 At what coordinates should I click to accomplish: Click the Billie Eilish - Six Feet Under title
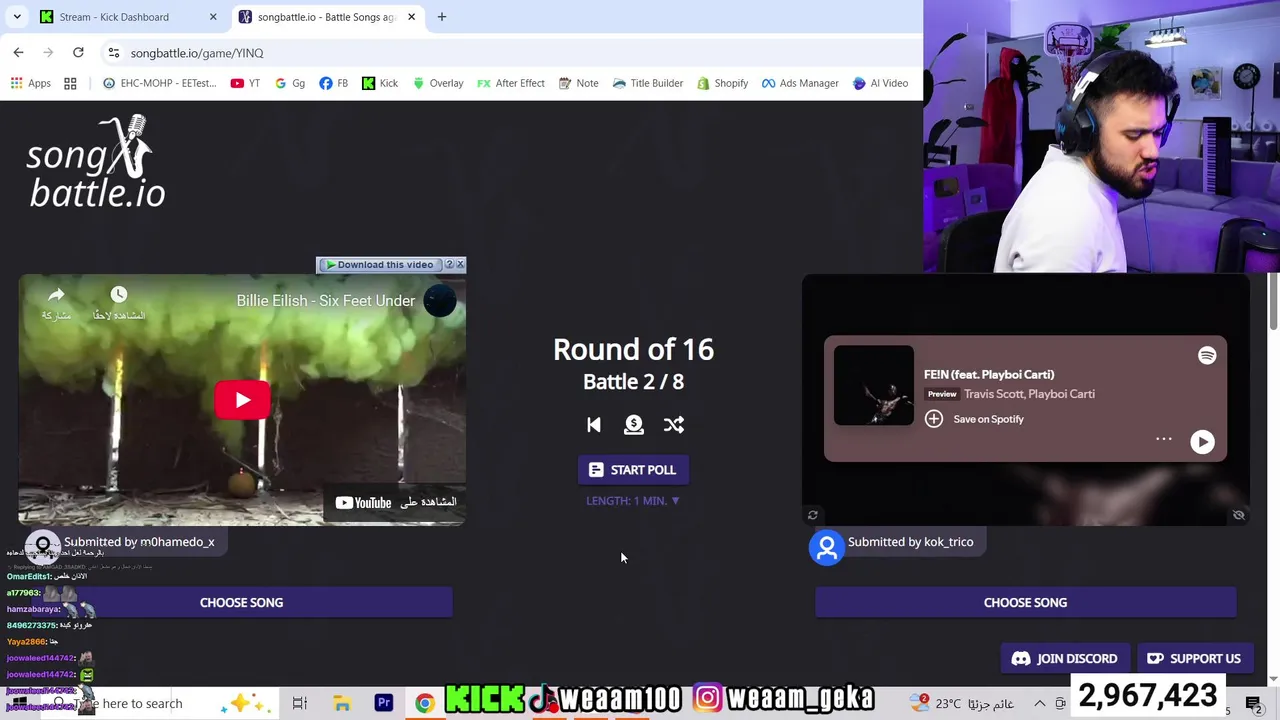click(x=325, y=301)
